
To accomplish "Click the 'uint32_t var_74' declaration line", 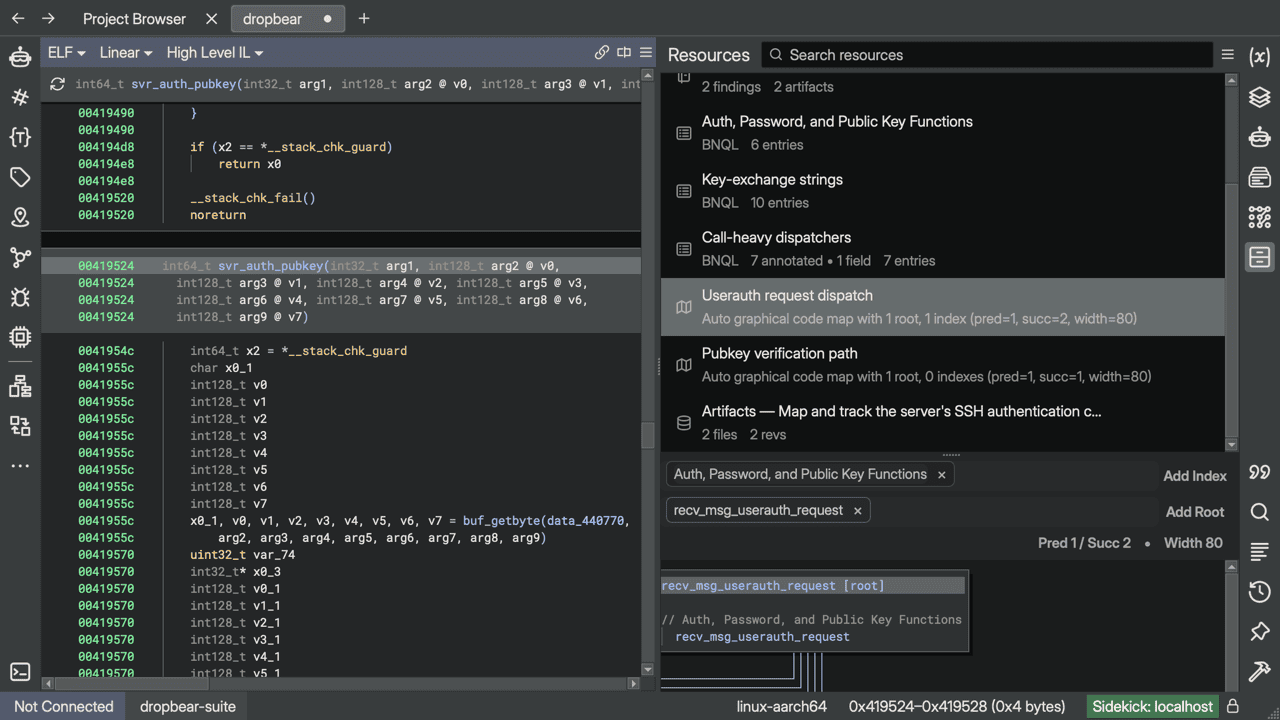I will 243,555.
